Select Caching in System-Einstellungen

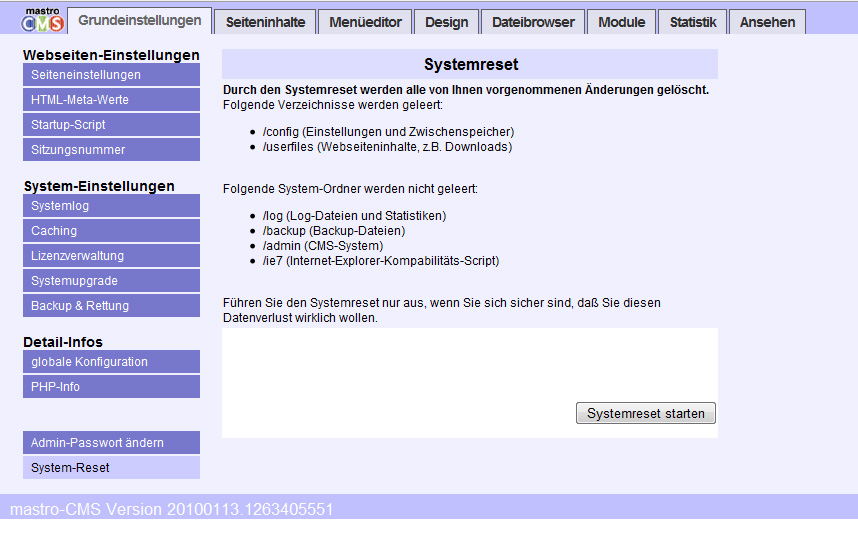pyautogui.click(x=111, y=230)
